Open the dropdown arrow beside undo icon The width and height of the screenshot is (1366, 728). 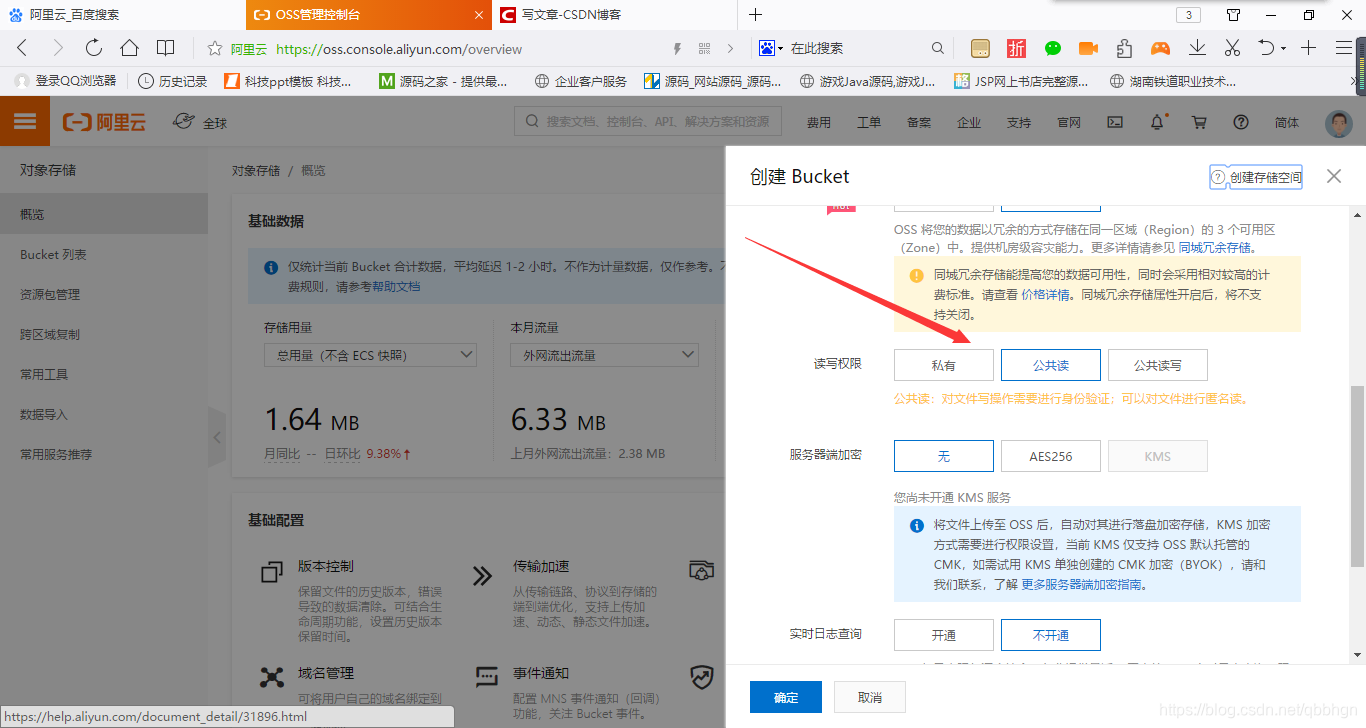(x=1282, y=49)
